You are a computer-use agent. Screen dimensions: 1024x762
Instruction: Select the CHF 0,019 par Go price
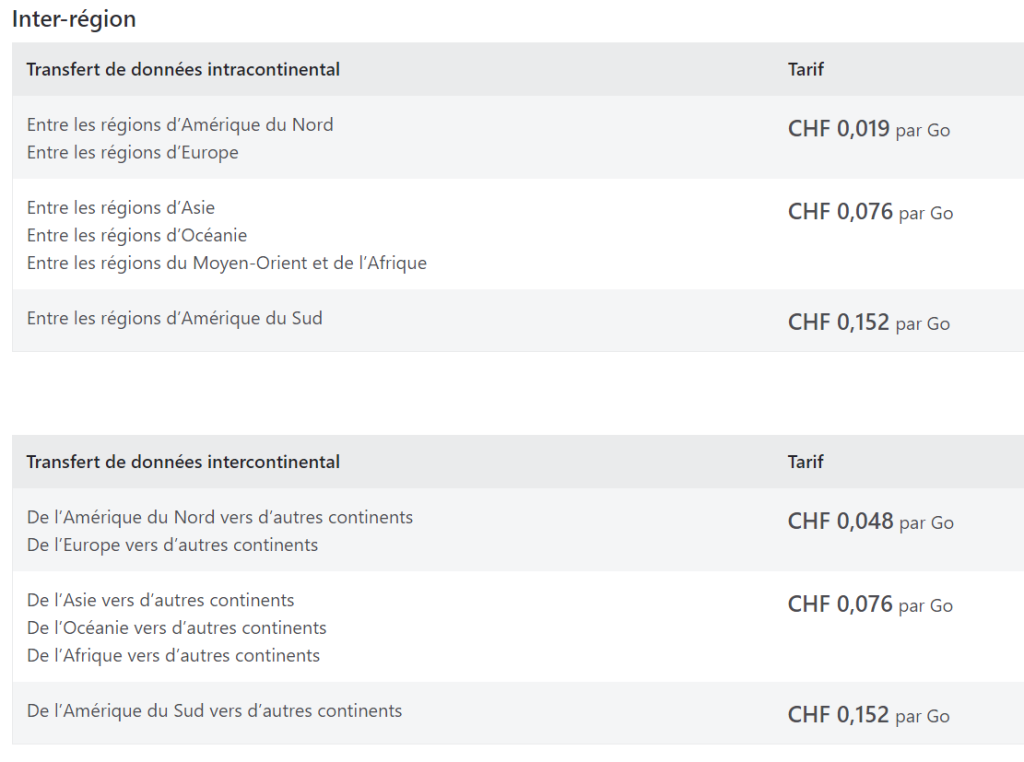(869, 129)
